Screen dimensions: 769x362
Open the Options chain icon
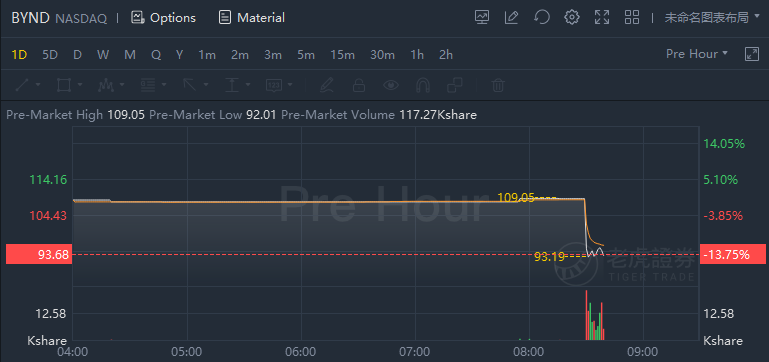(137, 18)
